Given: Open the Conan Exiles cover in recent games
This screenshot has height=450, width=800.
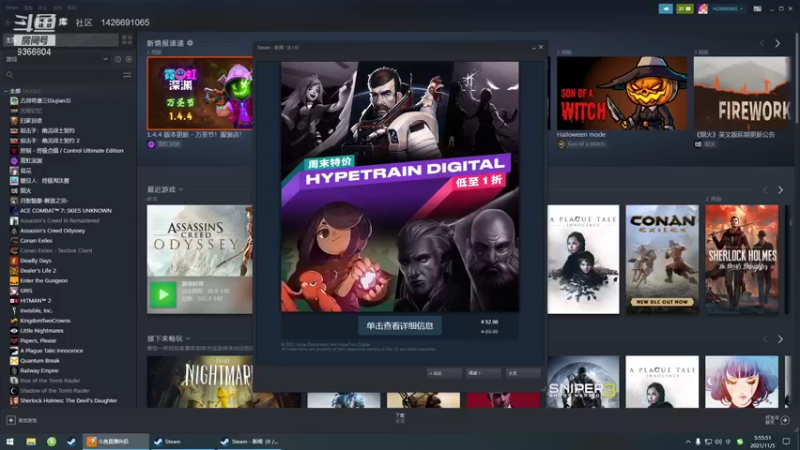Looking at the screenshot, I should (662, 259).
